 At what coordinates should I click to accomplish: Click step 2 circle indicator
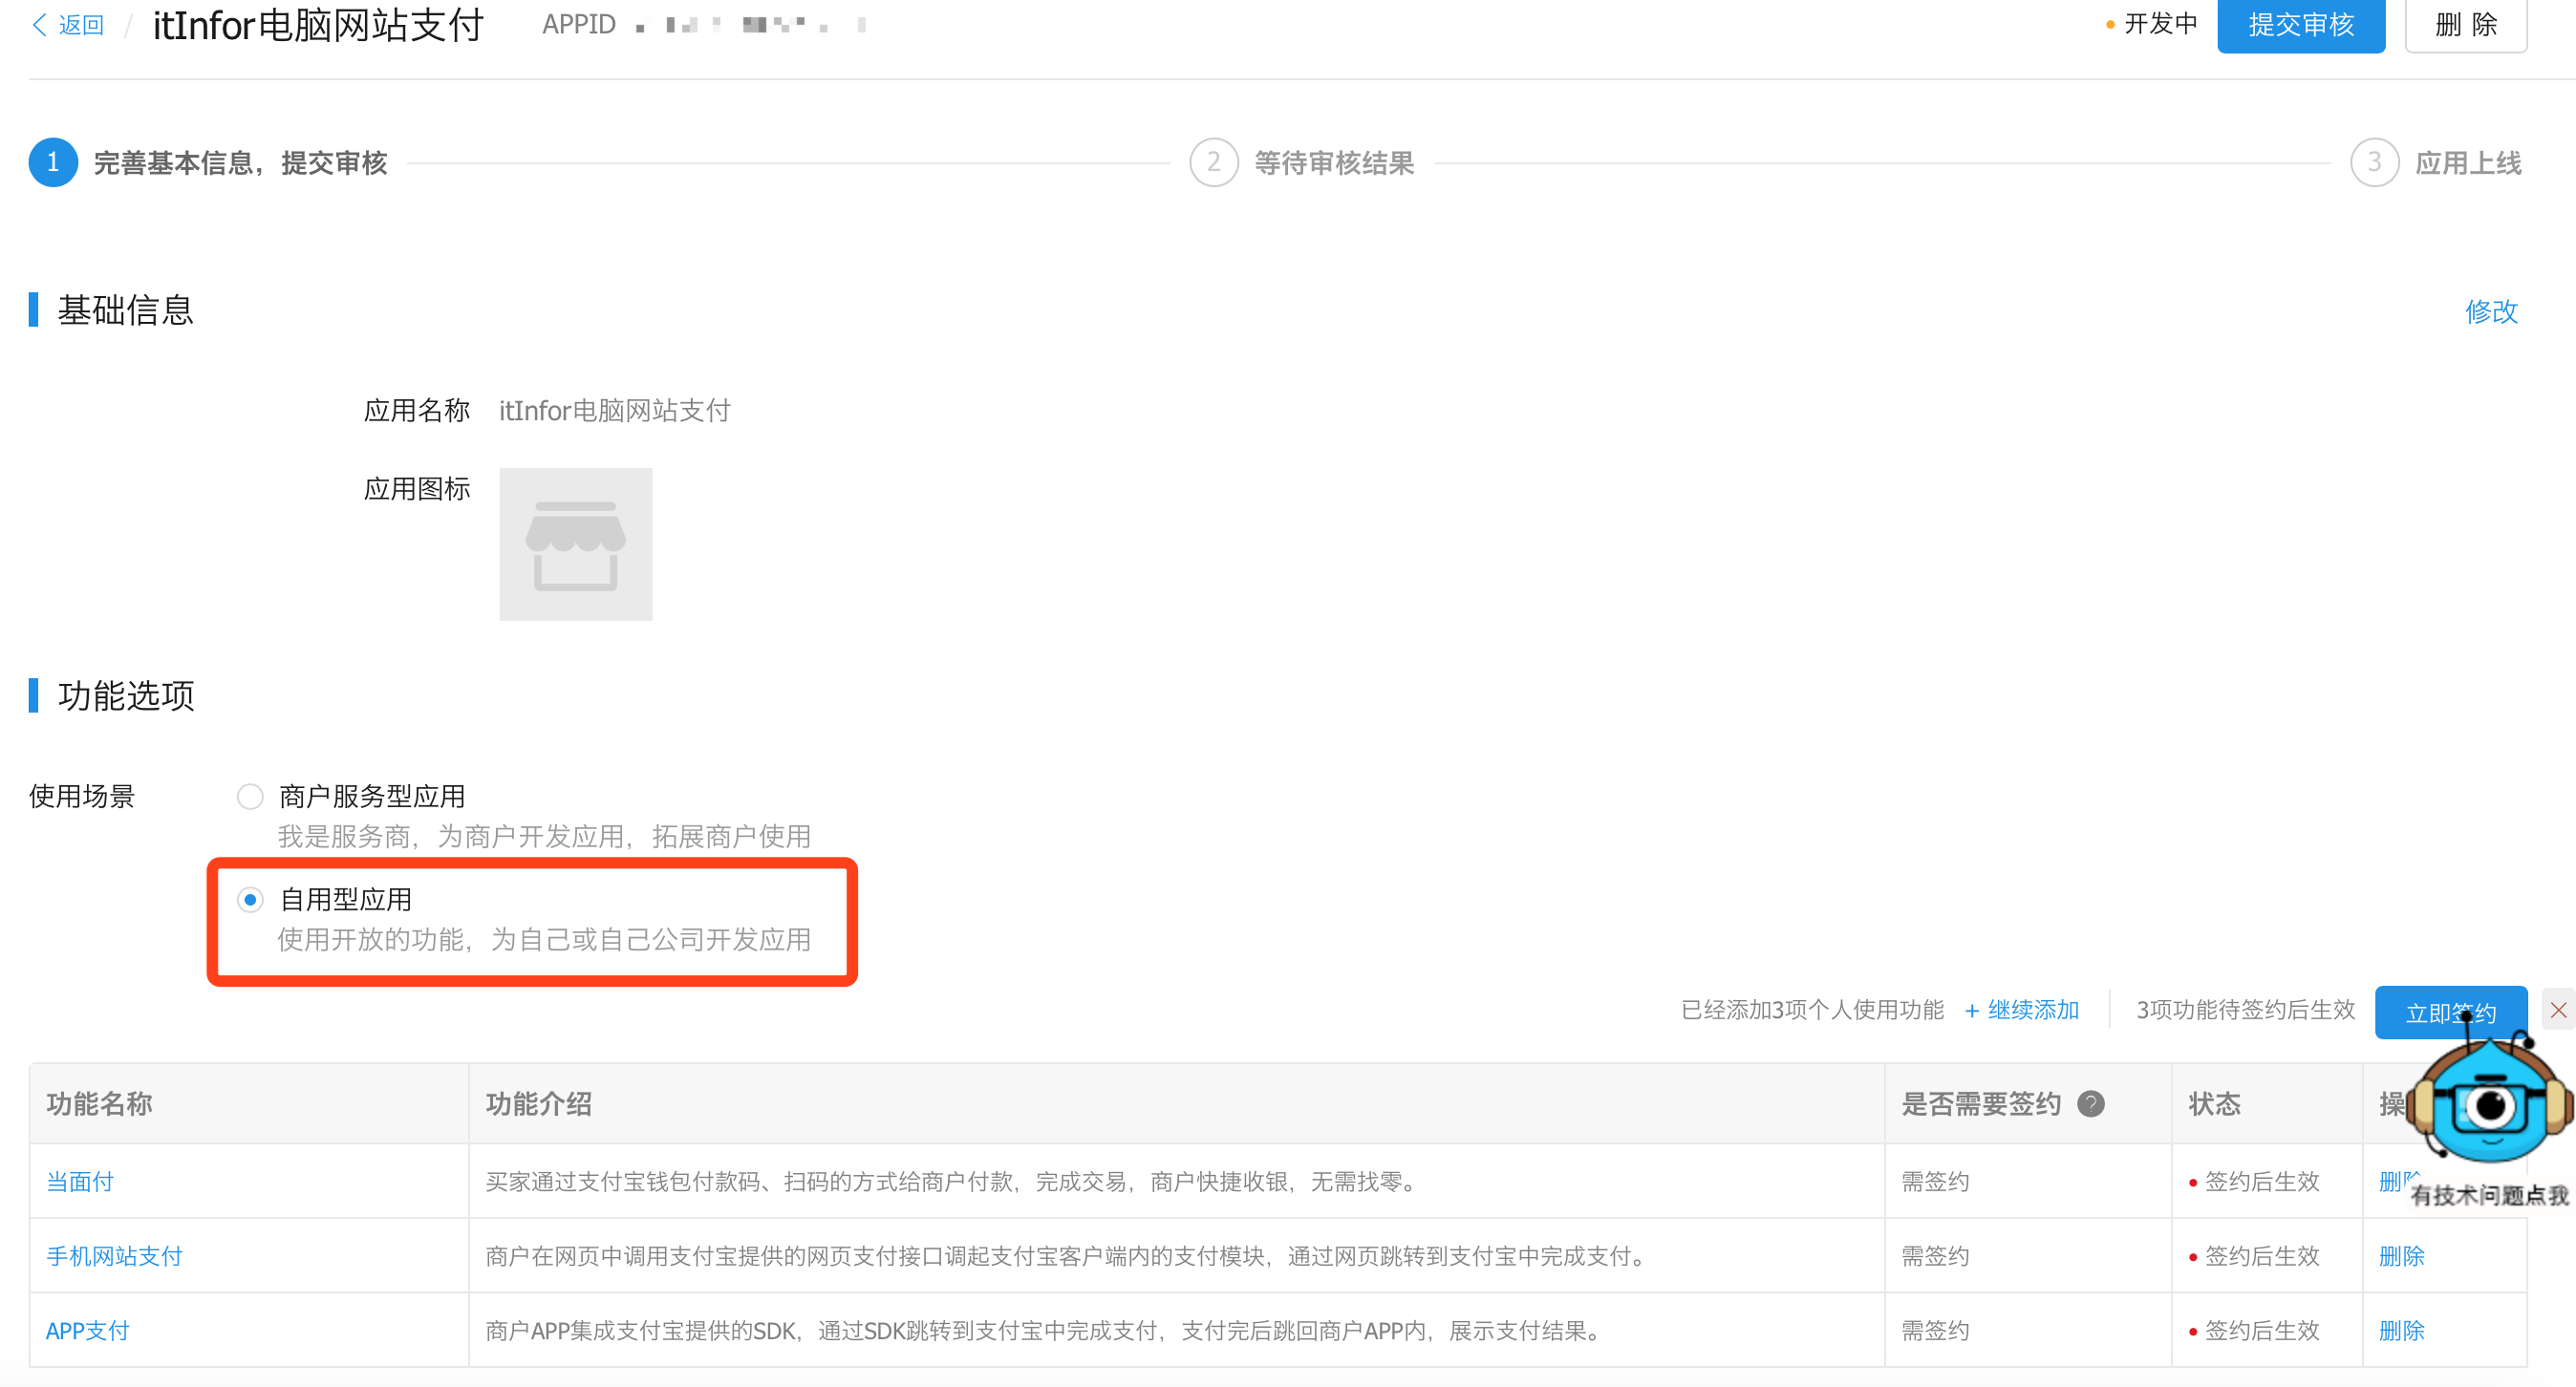point(1213,162)
